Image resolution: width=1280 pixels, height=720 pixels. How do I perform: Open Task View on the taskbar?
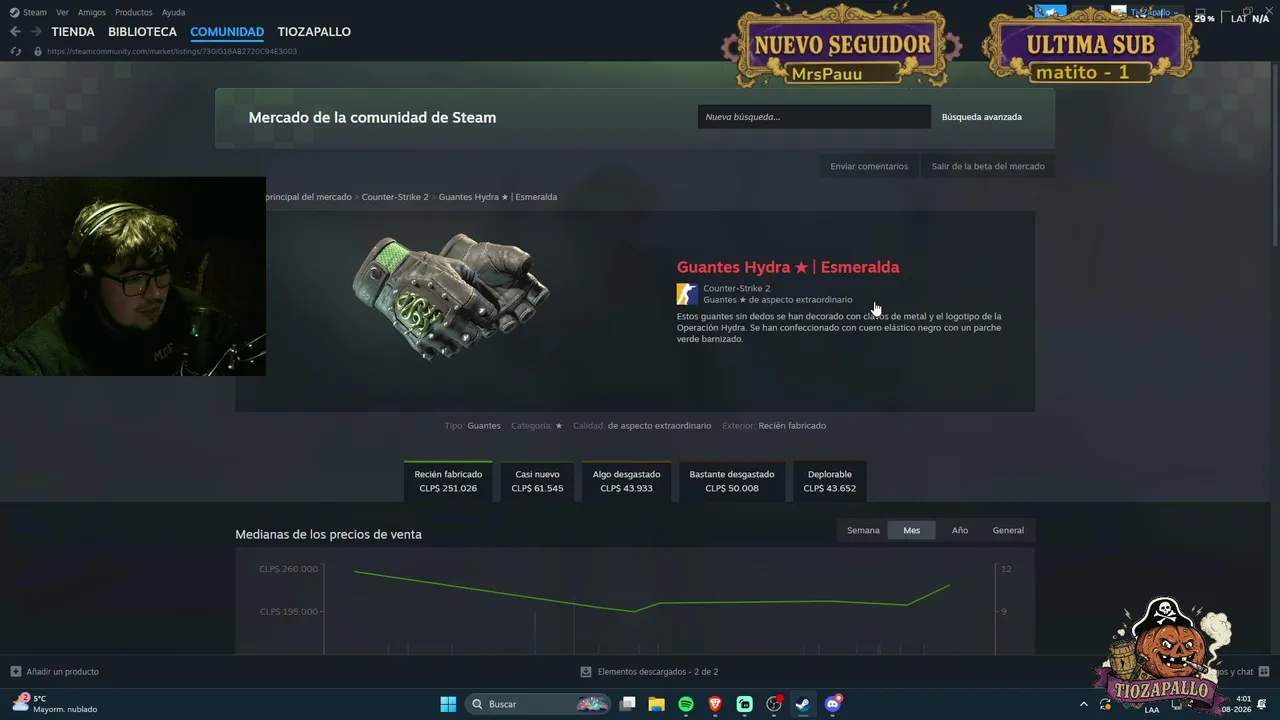[628, 704]
